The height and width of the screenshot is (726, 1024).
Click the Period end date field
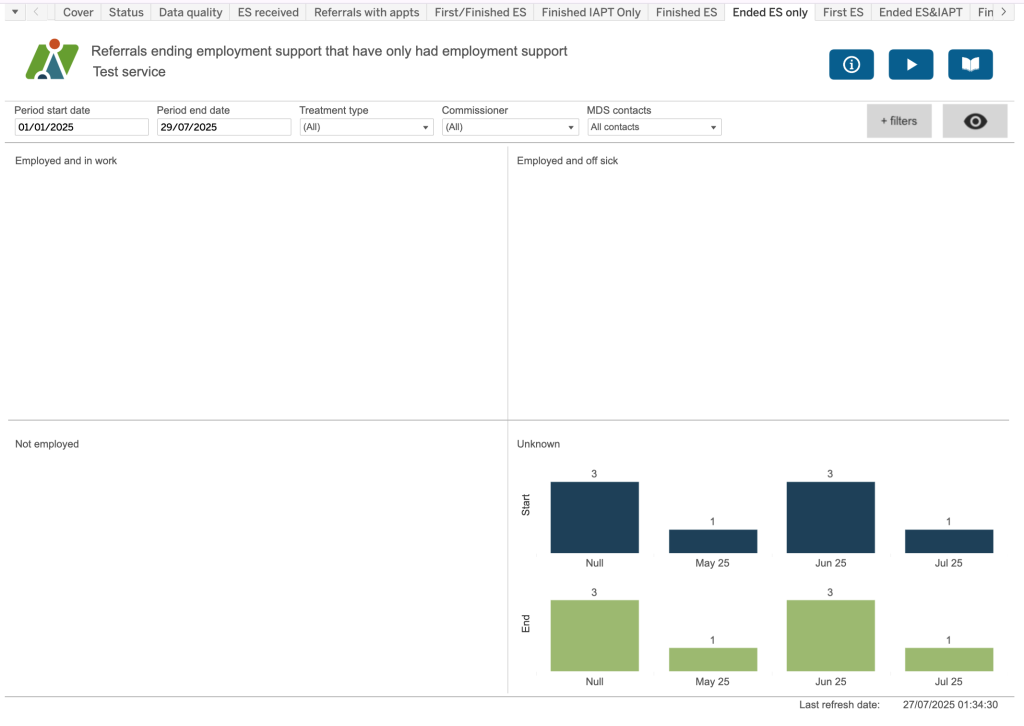pos(224,127)
